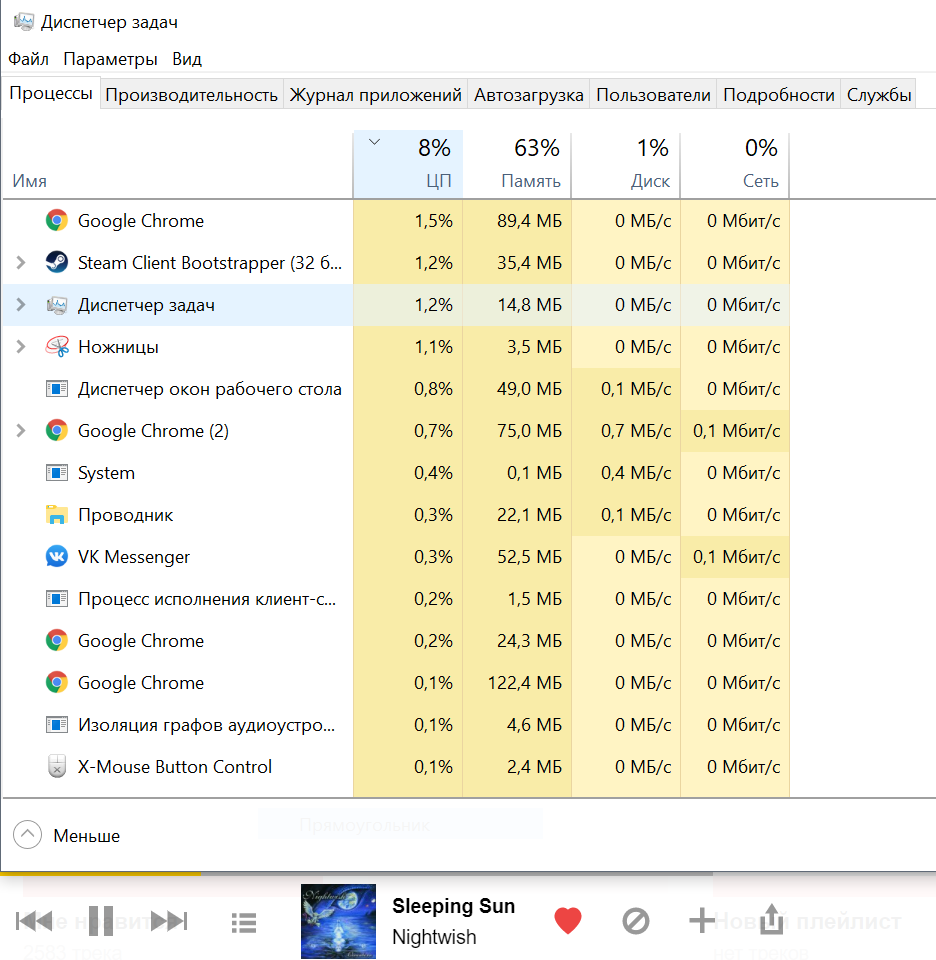
Task: Select the X-Mouse Button Control name
Action: (174, 767)
